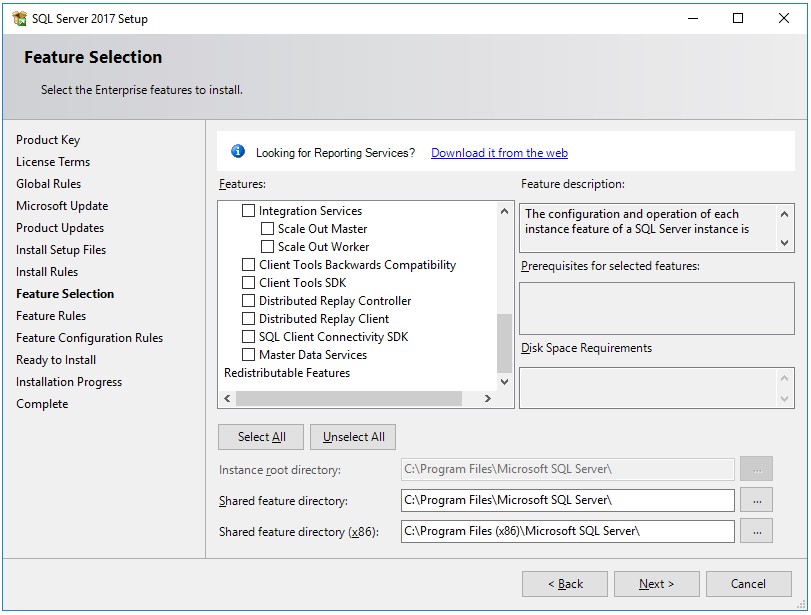Click Next to continue setup
Image resolution: width=811 pixels, height=615 pixels.
pos(657,584)
